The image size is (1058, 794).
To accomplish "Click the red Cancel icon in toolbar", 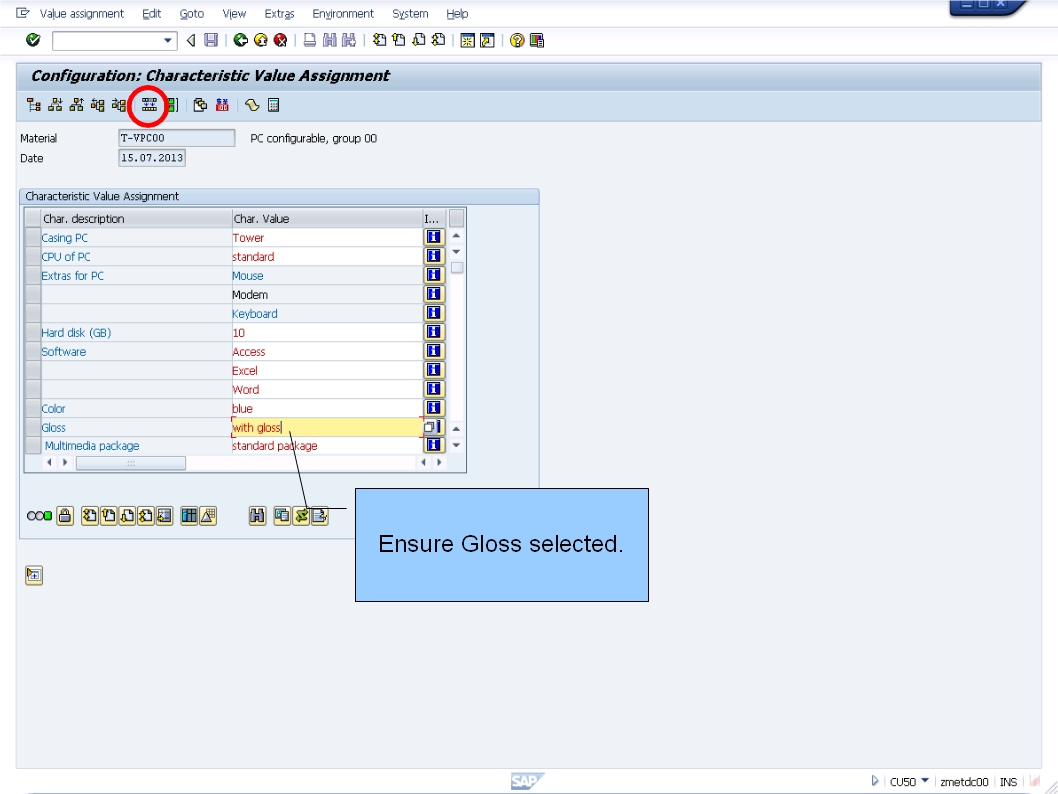I will [x=280, y=41].
